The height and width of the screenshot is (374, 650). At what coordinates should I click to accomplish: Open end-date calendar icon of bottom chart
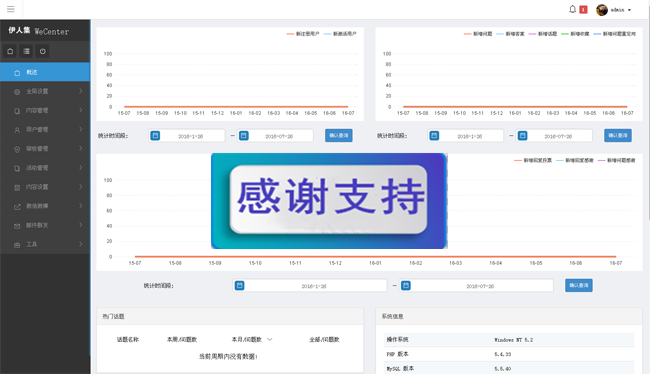pyautogui.click(x=406, y=285)
